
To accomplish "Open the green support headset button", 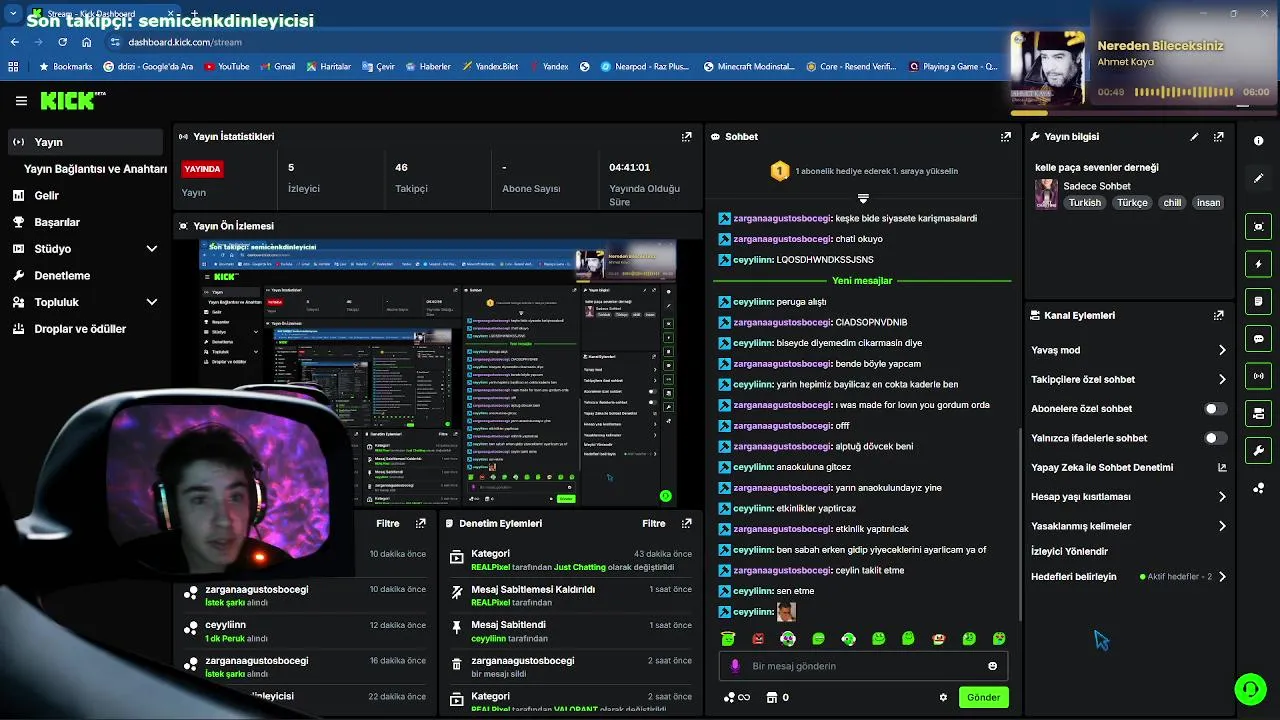I will 1249,689.
